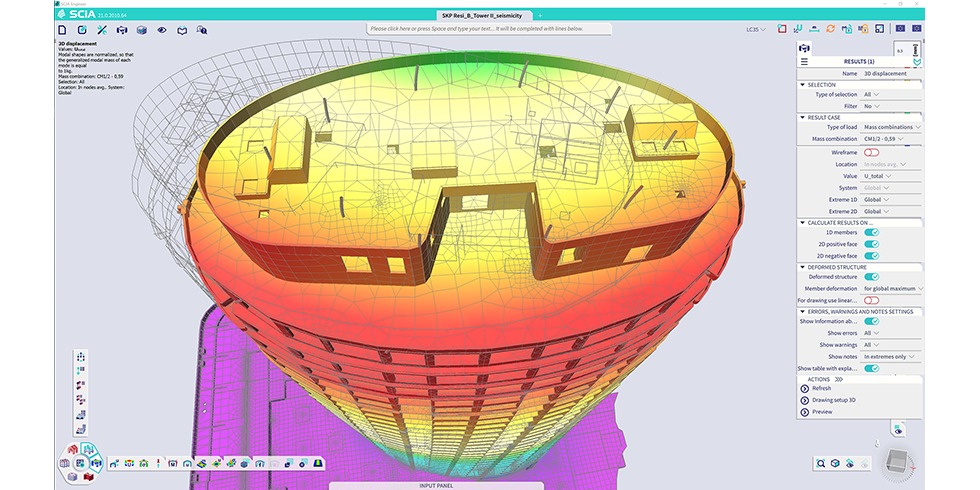Open the Mass combination dropdown

pos(893,139)
